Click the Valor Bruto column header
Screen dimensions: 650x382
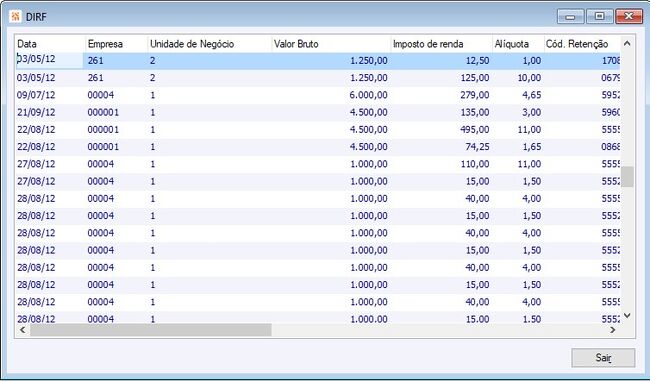point(331,44)
